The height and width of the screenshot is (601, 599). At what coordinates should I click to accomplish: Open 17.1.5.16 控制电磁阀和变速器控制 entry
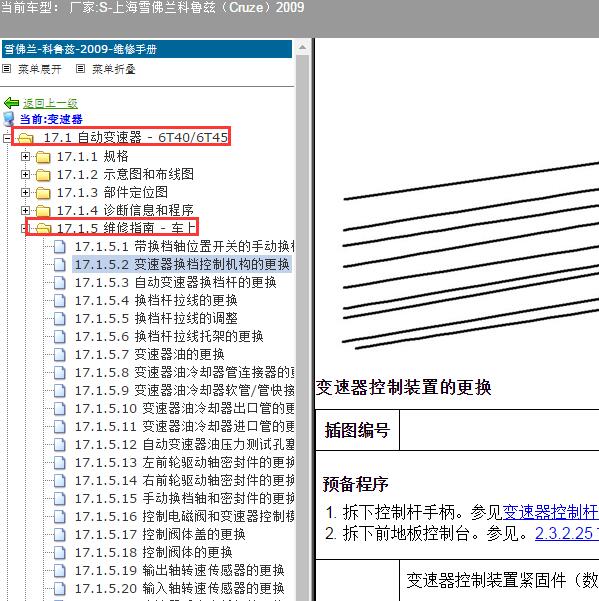pos(184,517)
